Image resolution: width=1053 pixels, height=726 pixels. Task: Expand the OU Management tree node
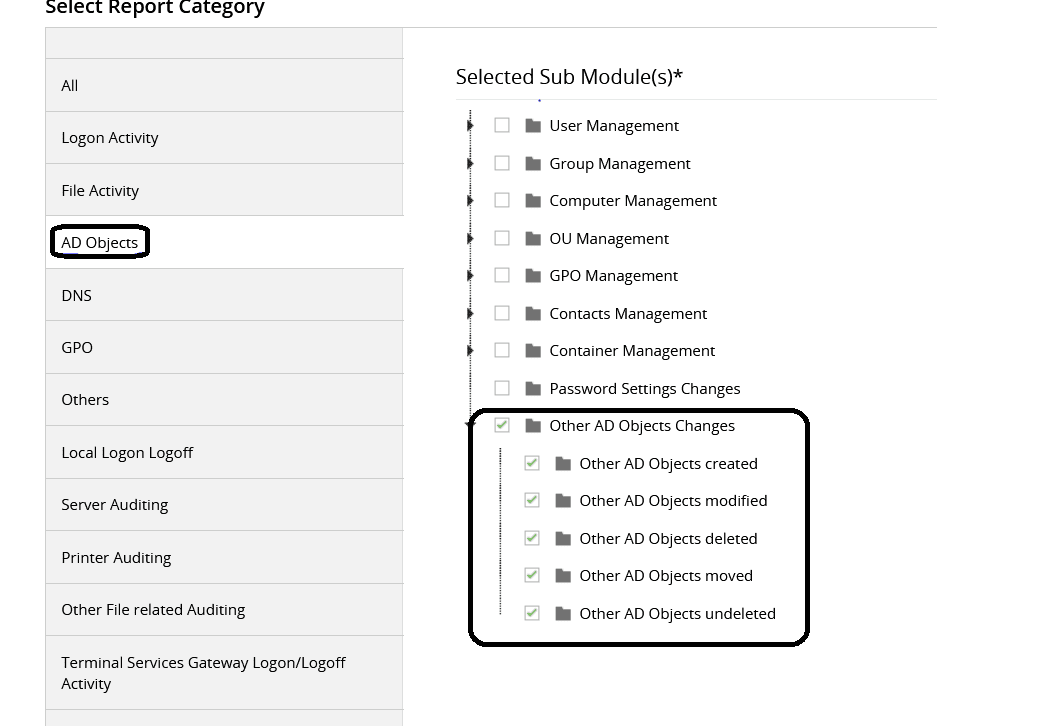(x=470, y=238)
